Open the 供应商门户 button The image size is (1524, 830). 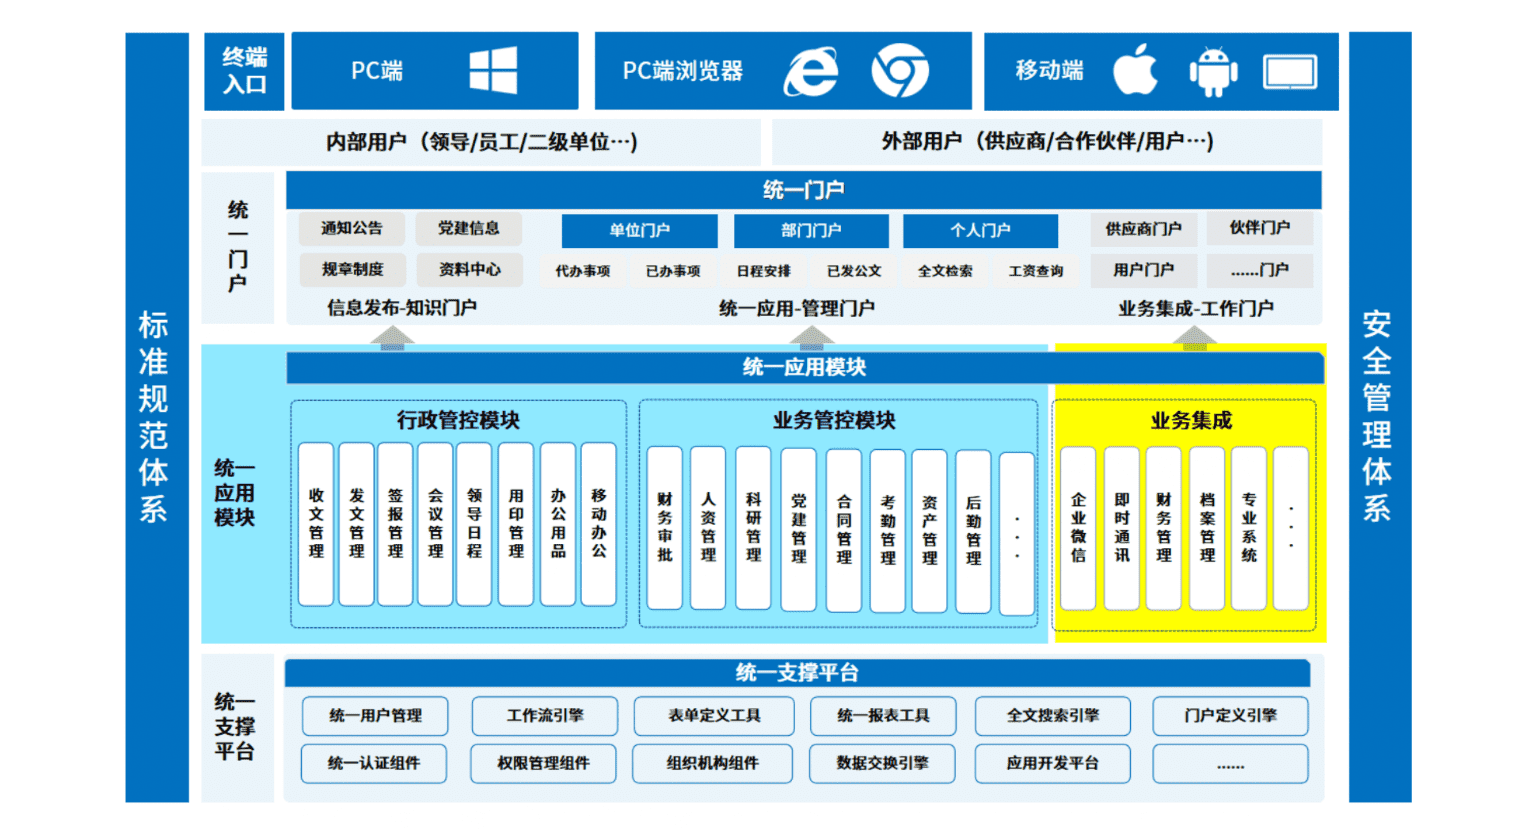pyautogui.click(x=1143, y=228)
